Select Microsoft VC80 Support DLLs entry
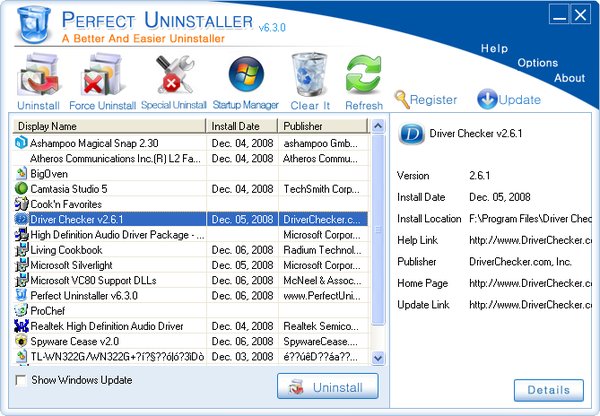600x416 pixels. [93, 281]
